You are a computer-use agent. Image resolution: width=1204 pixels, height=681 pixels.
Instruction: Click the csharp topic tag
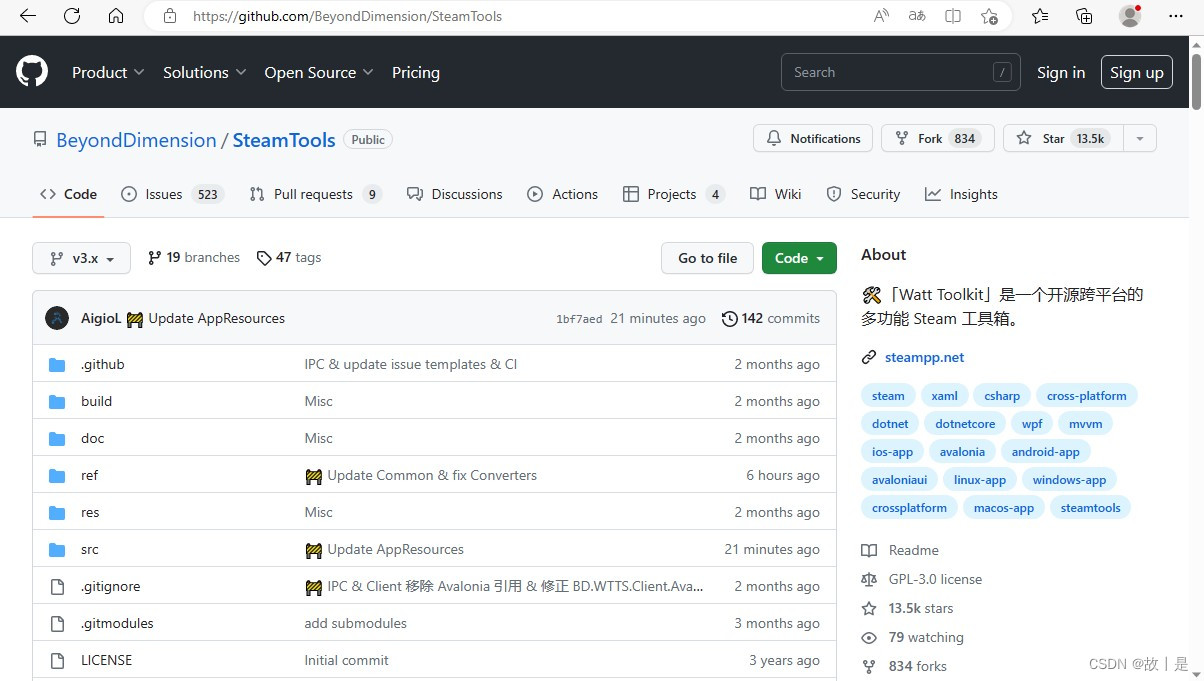(x=1002, y=396)
